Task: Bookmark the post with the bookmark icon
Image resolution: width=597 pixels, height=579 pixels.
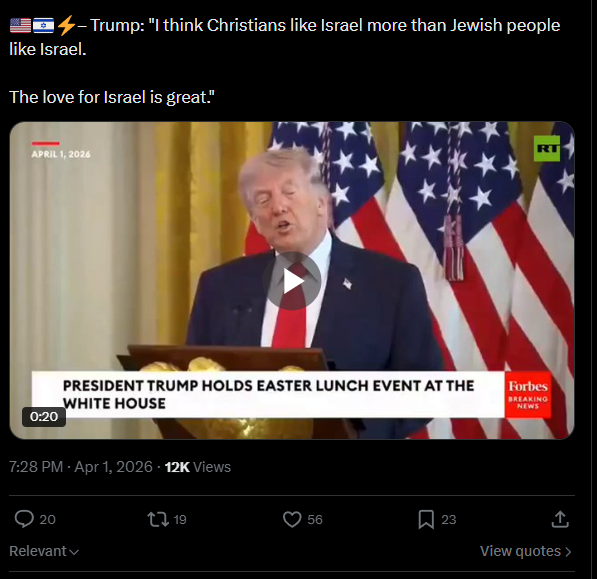Action: [x=426, y=519]
